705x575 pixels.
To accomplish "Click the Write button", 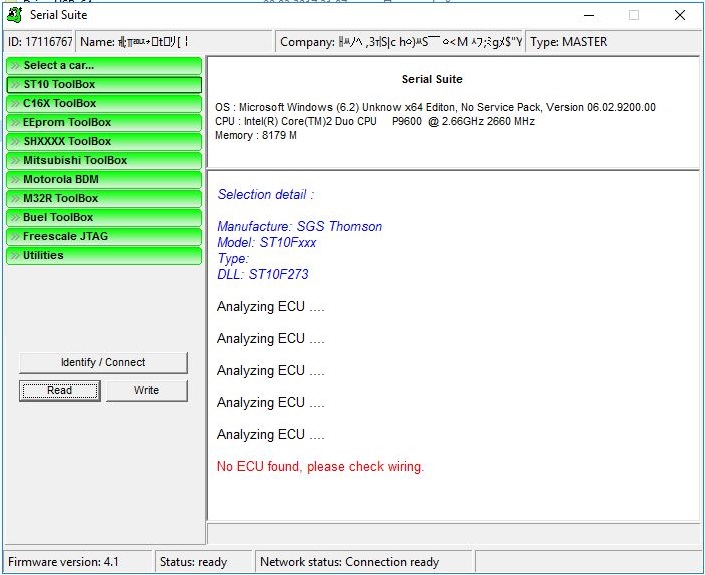I will [x=146, y=391].
